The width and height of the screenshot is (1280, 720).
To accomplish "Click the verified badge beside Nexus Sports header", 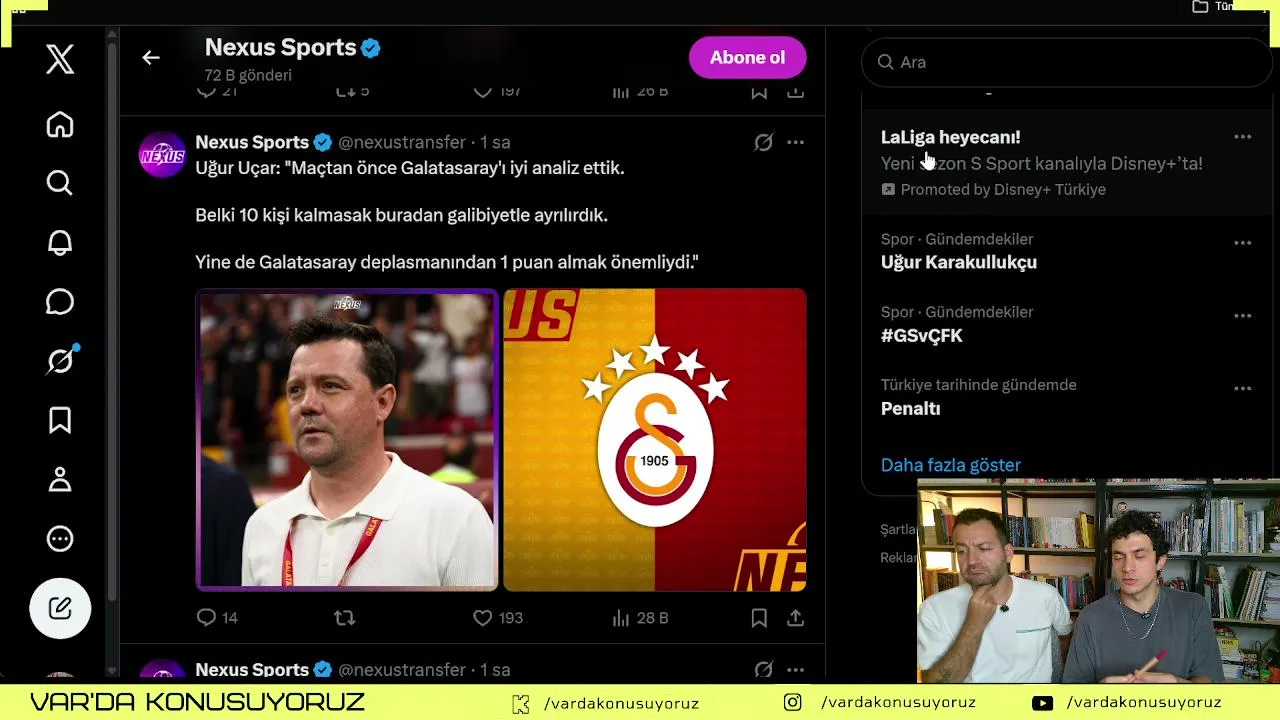I will (x=371, y=48).
